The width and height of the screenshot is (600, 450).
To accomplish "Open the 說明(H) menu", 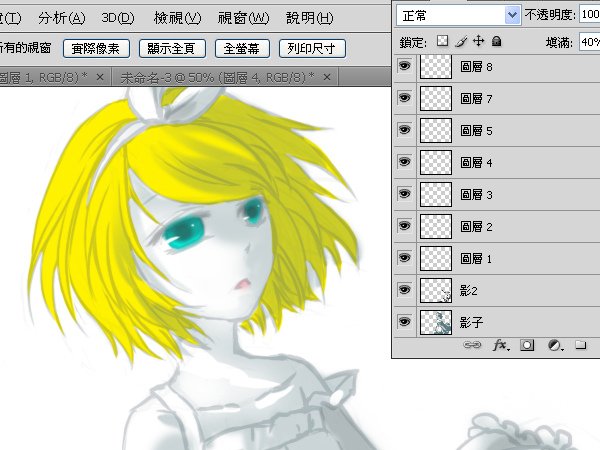I will [310, 18].
